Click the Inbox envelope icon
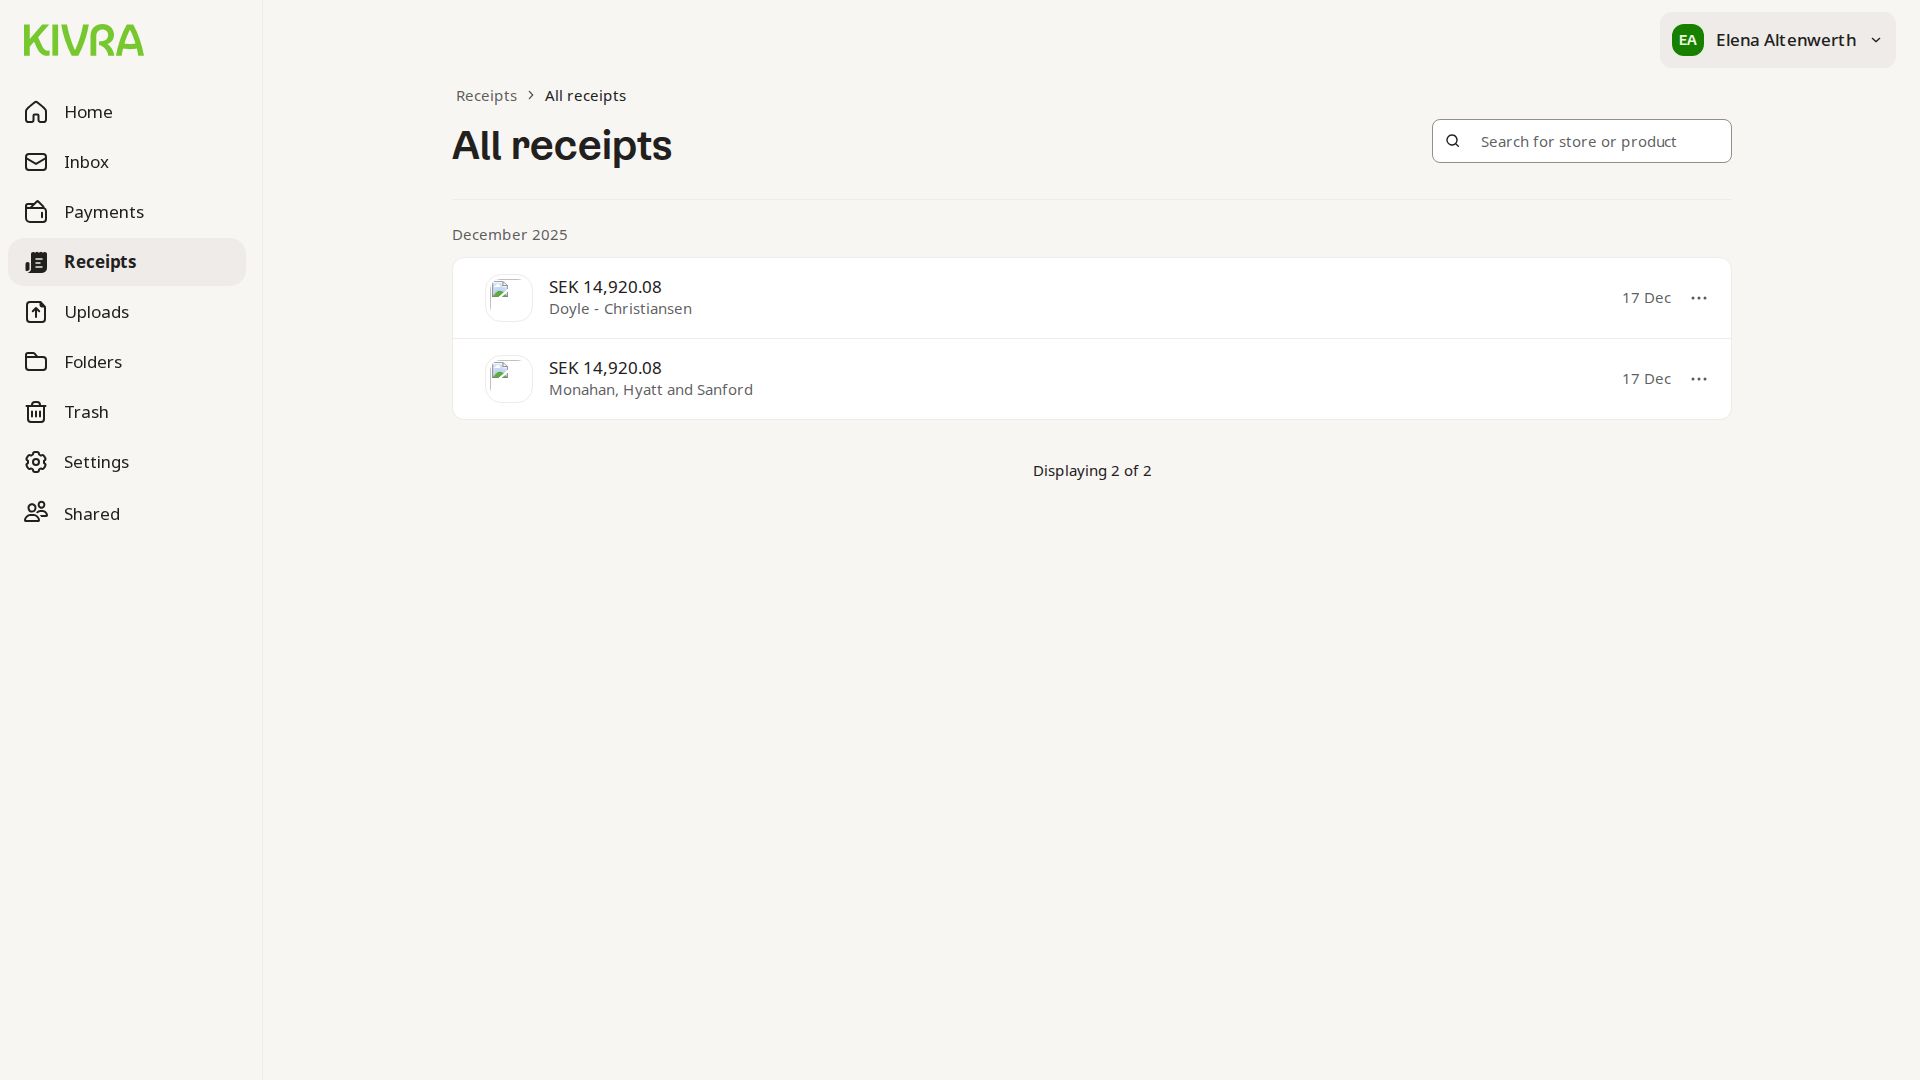This screenshot has height=1080, width=1920. tap(36, 162)
